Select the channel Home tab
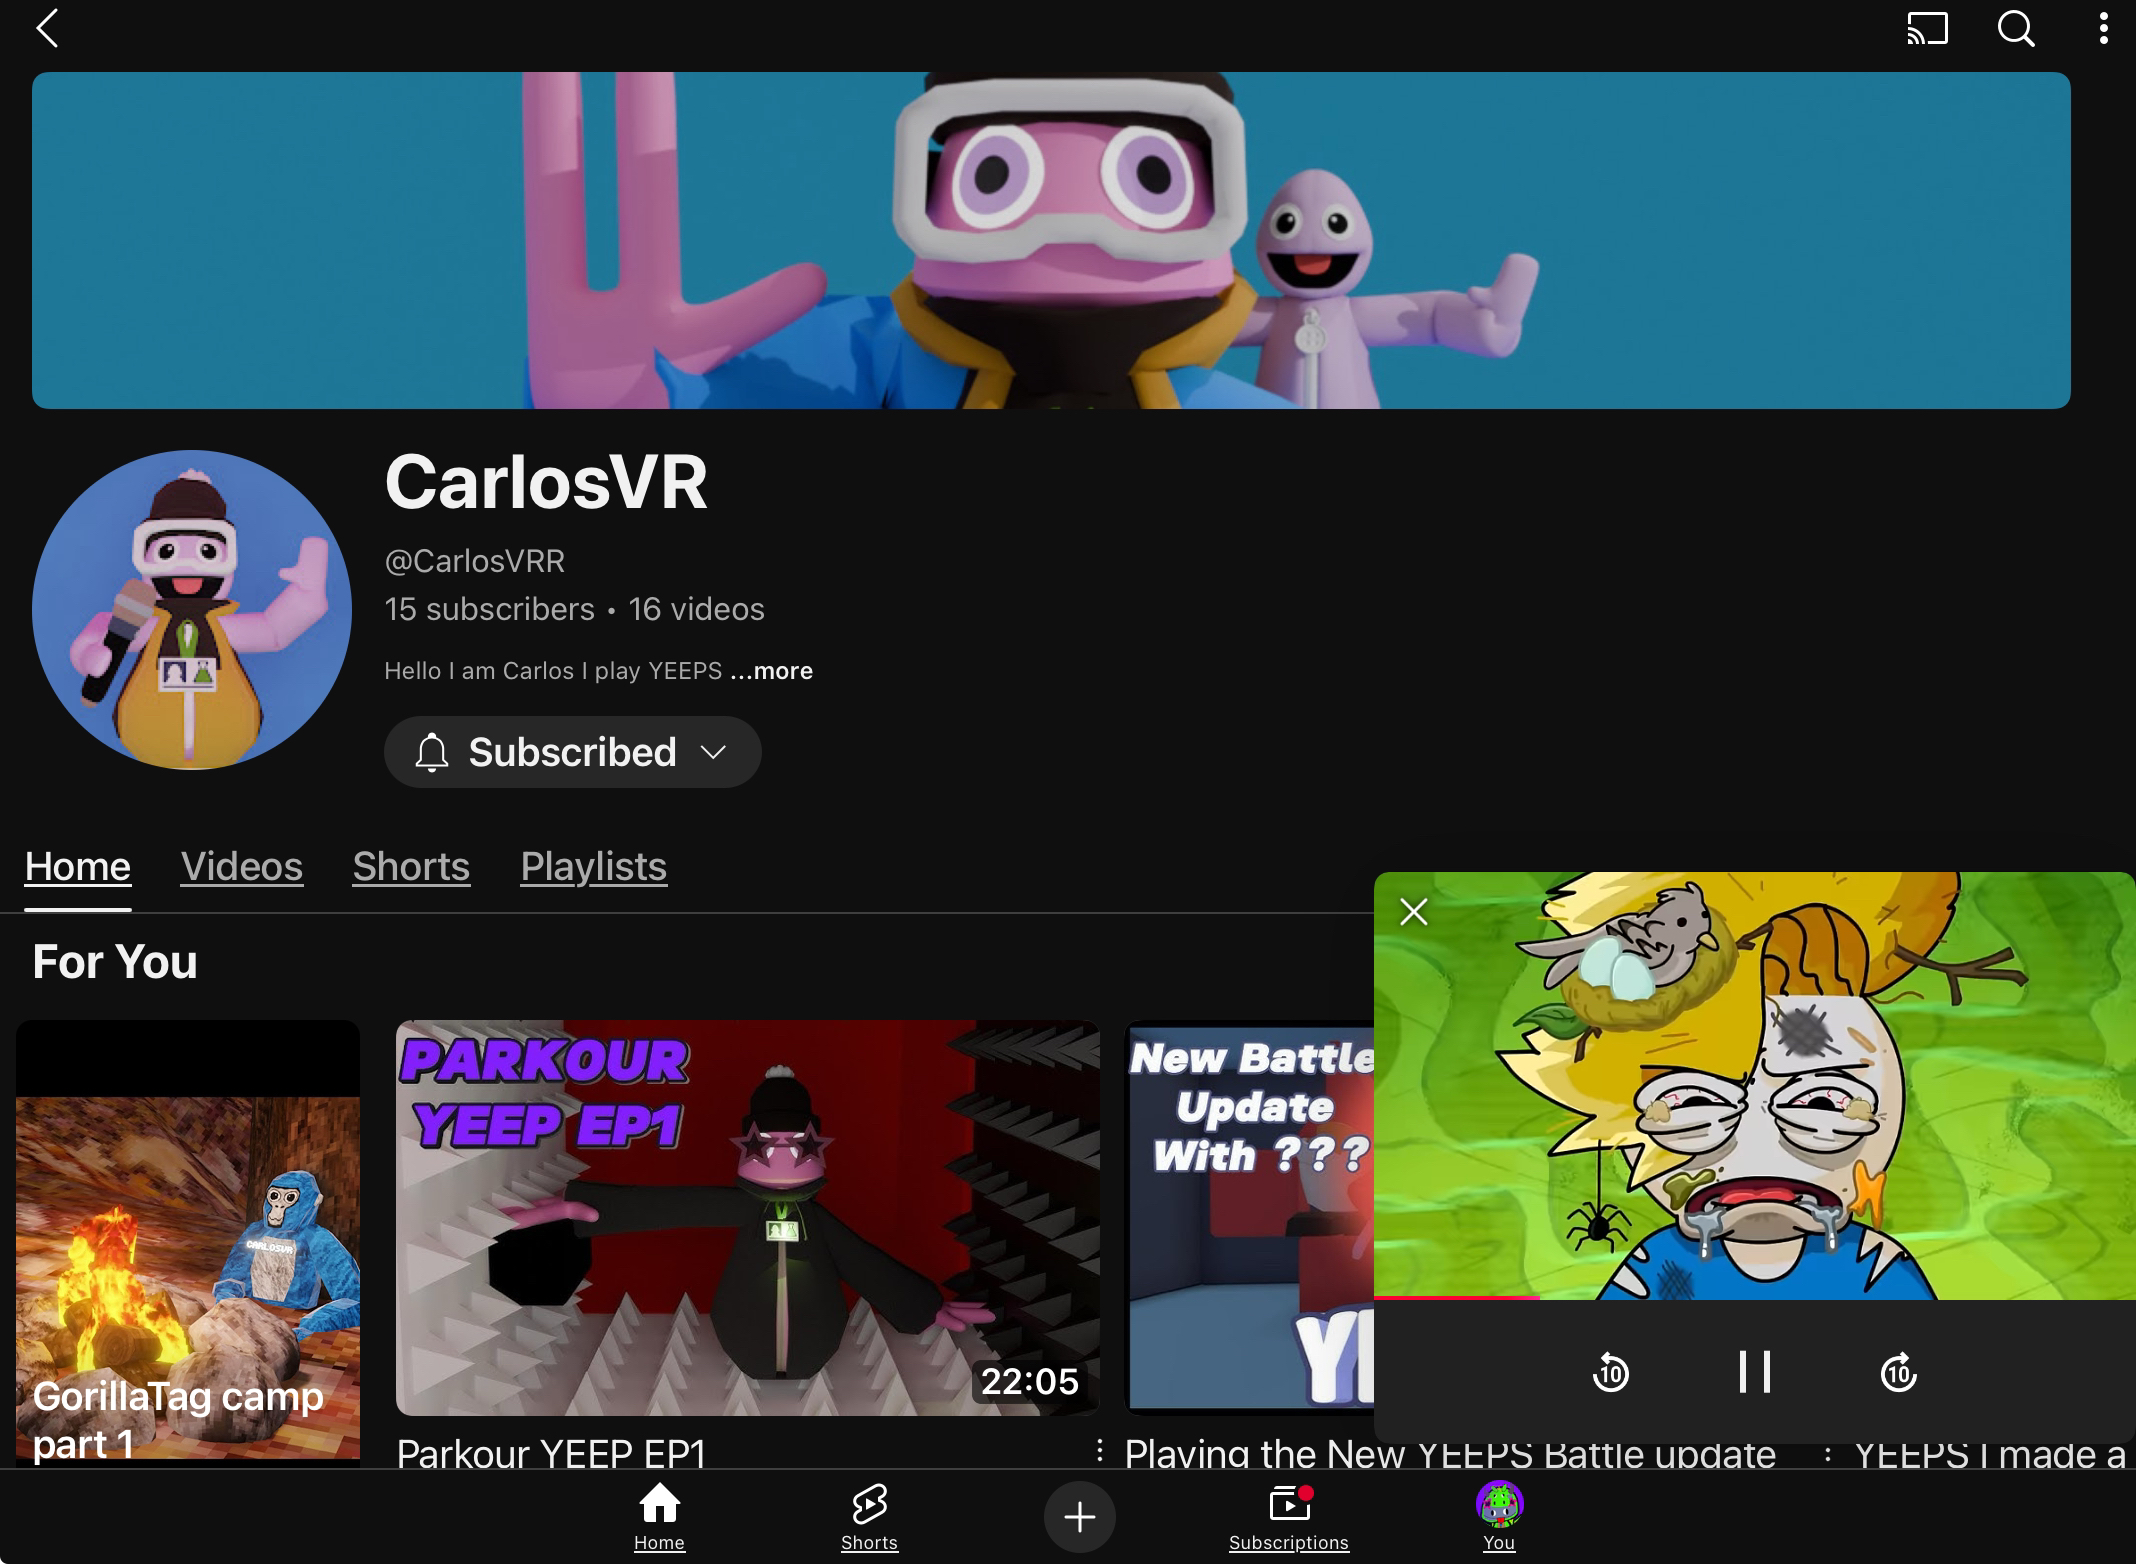Image resolution: width=2136 pixels, height=1564 pixels. coord(78,866)
